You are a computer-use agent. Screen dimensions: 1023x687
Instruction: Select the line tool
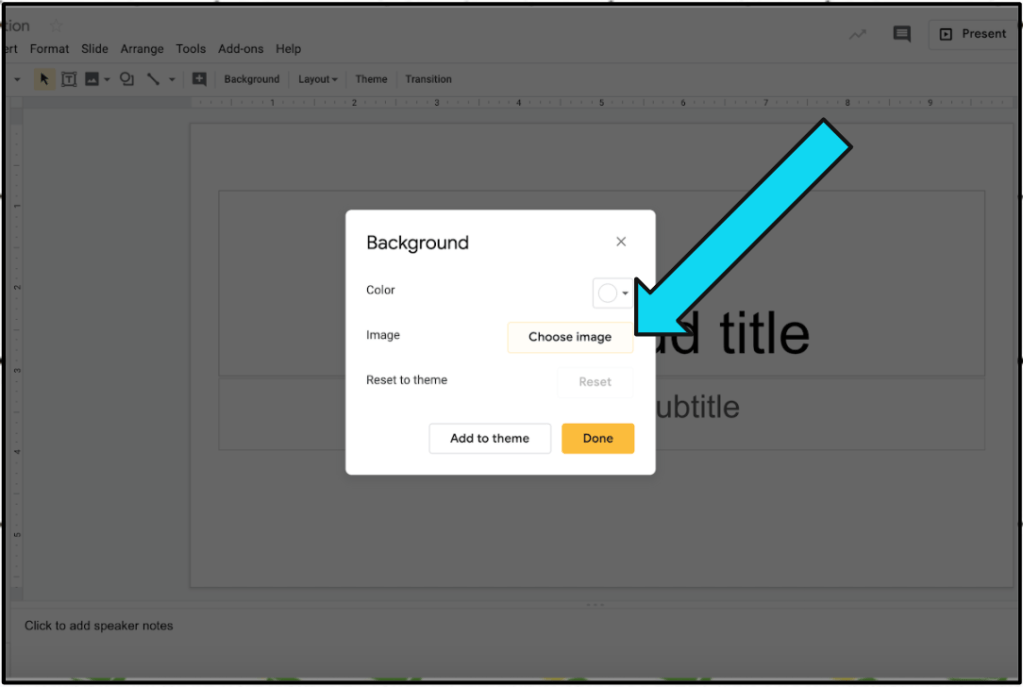click(153, 79)
